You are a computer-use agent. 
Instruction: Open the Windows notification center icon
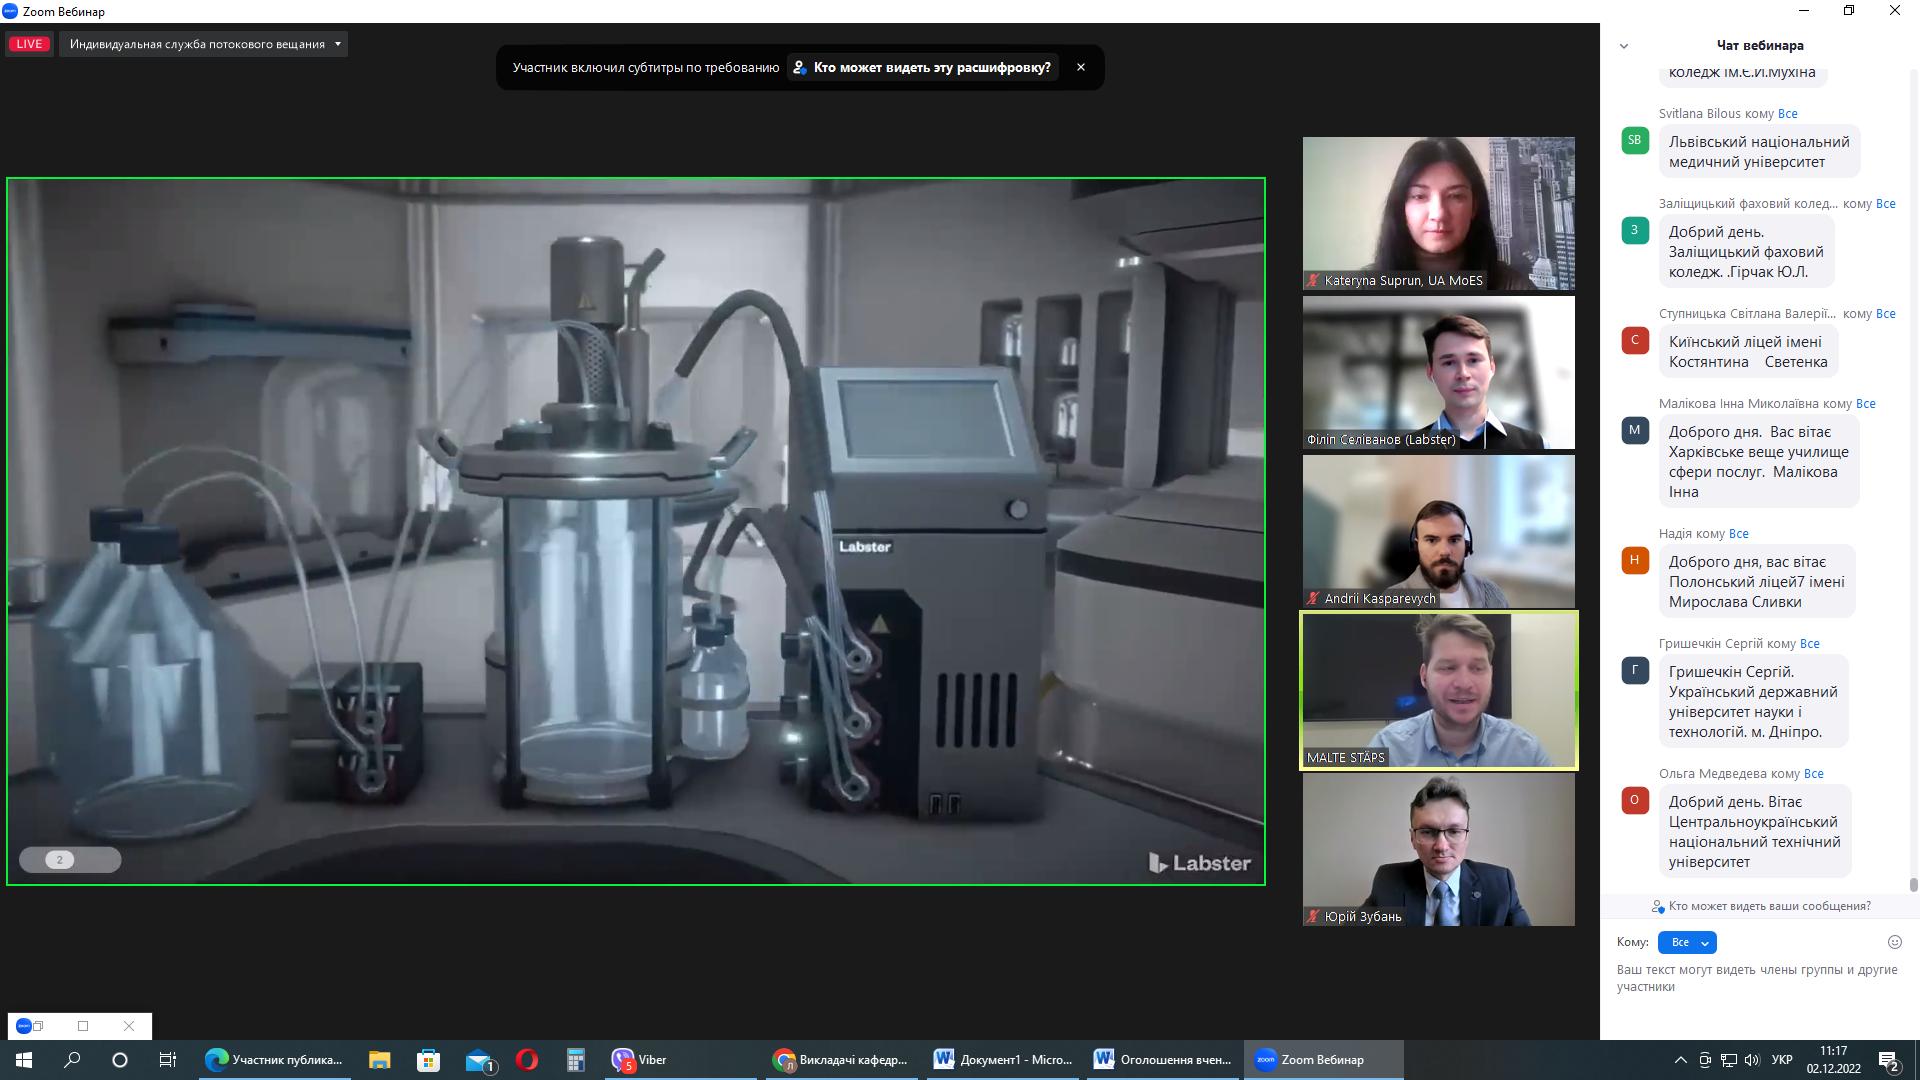1889,1060
